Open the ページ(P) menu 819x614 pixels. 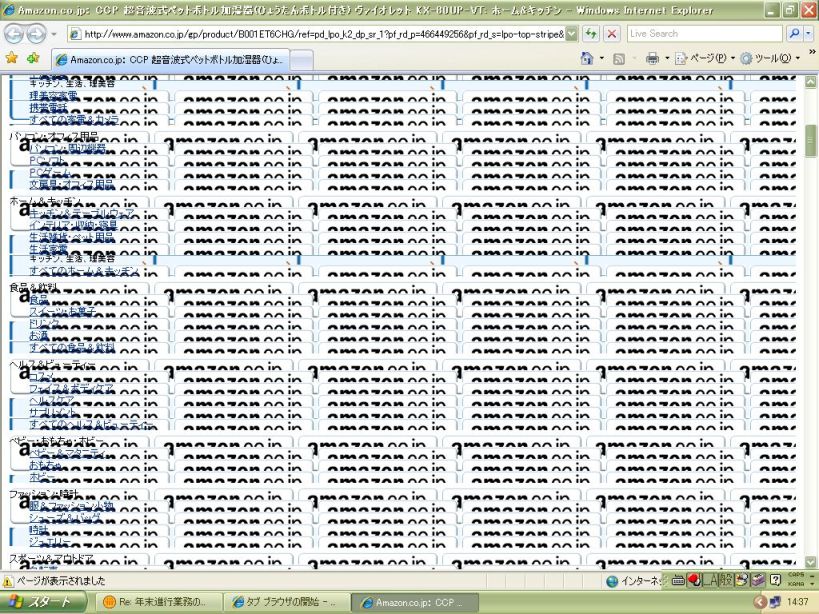(705, 58)
